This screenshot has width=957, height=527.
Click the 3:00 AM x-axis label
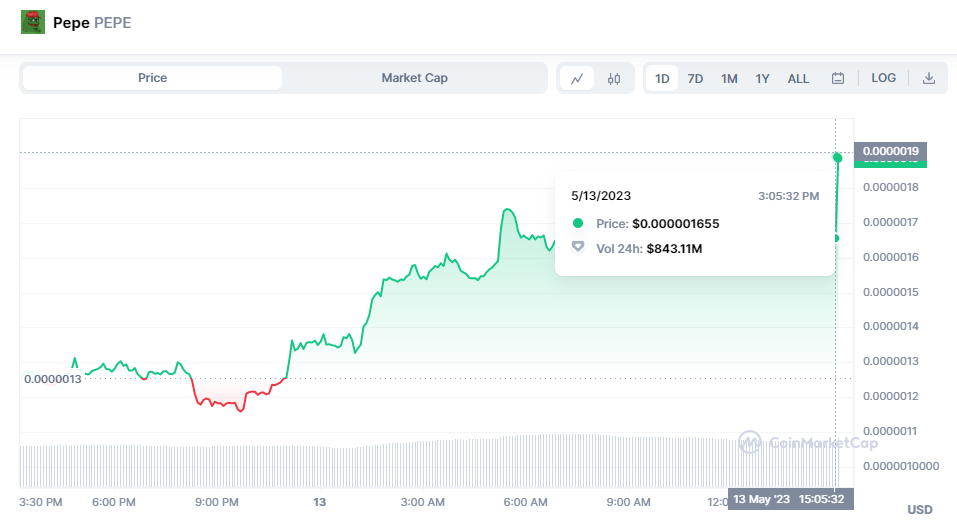click(422, 503)
